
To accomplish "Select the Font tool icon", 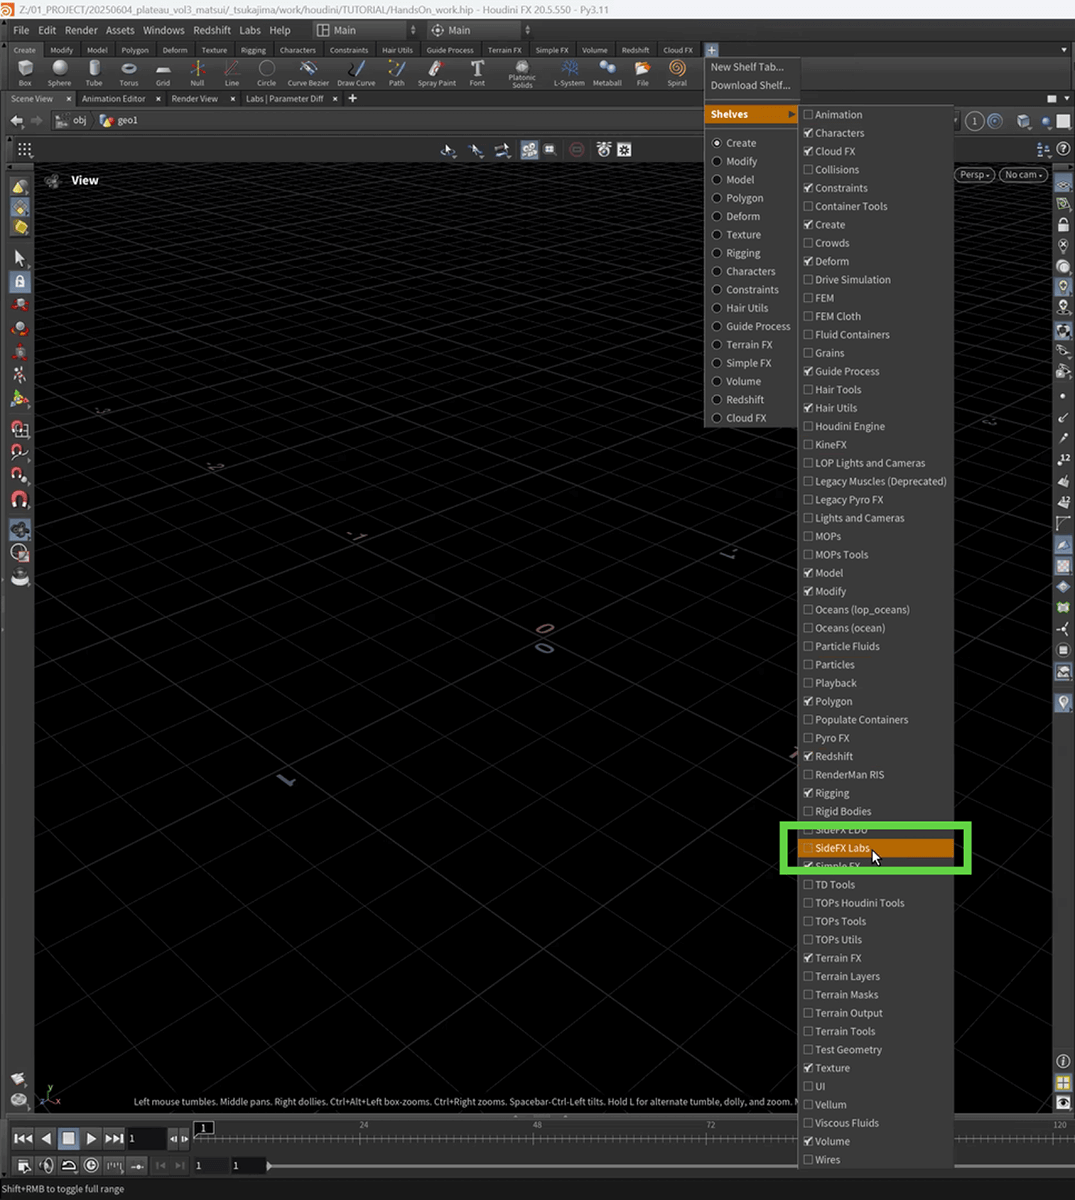I will click(477, 71).
